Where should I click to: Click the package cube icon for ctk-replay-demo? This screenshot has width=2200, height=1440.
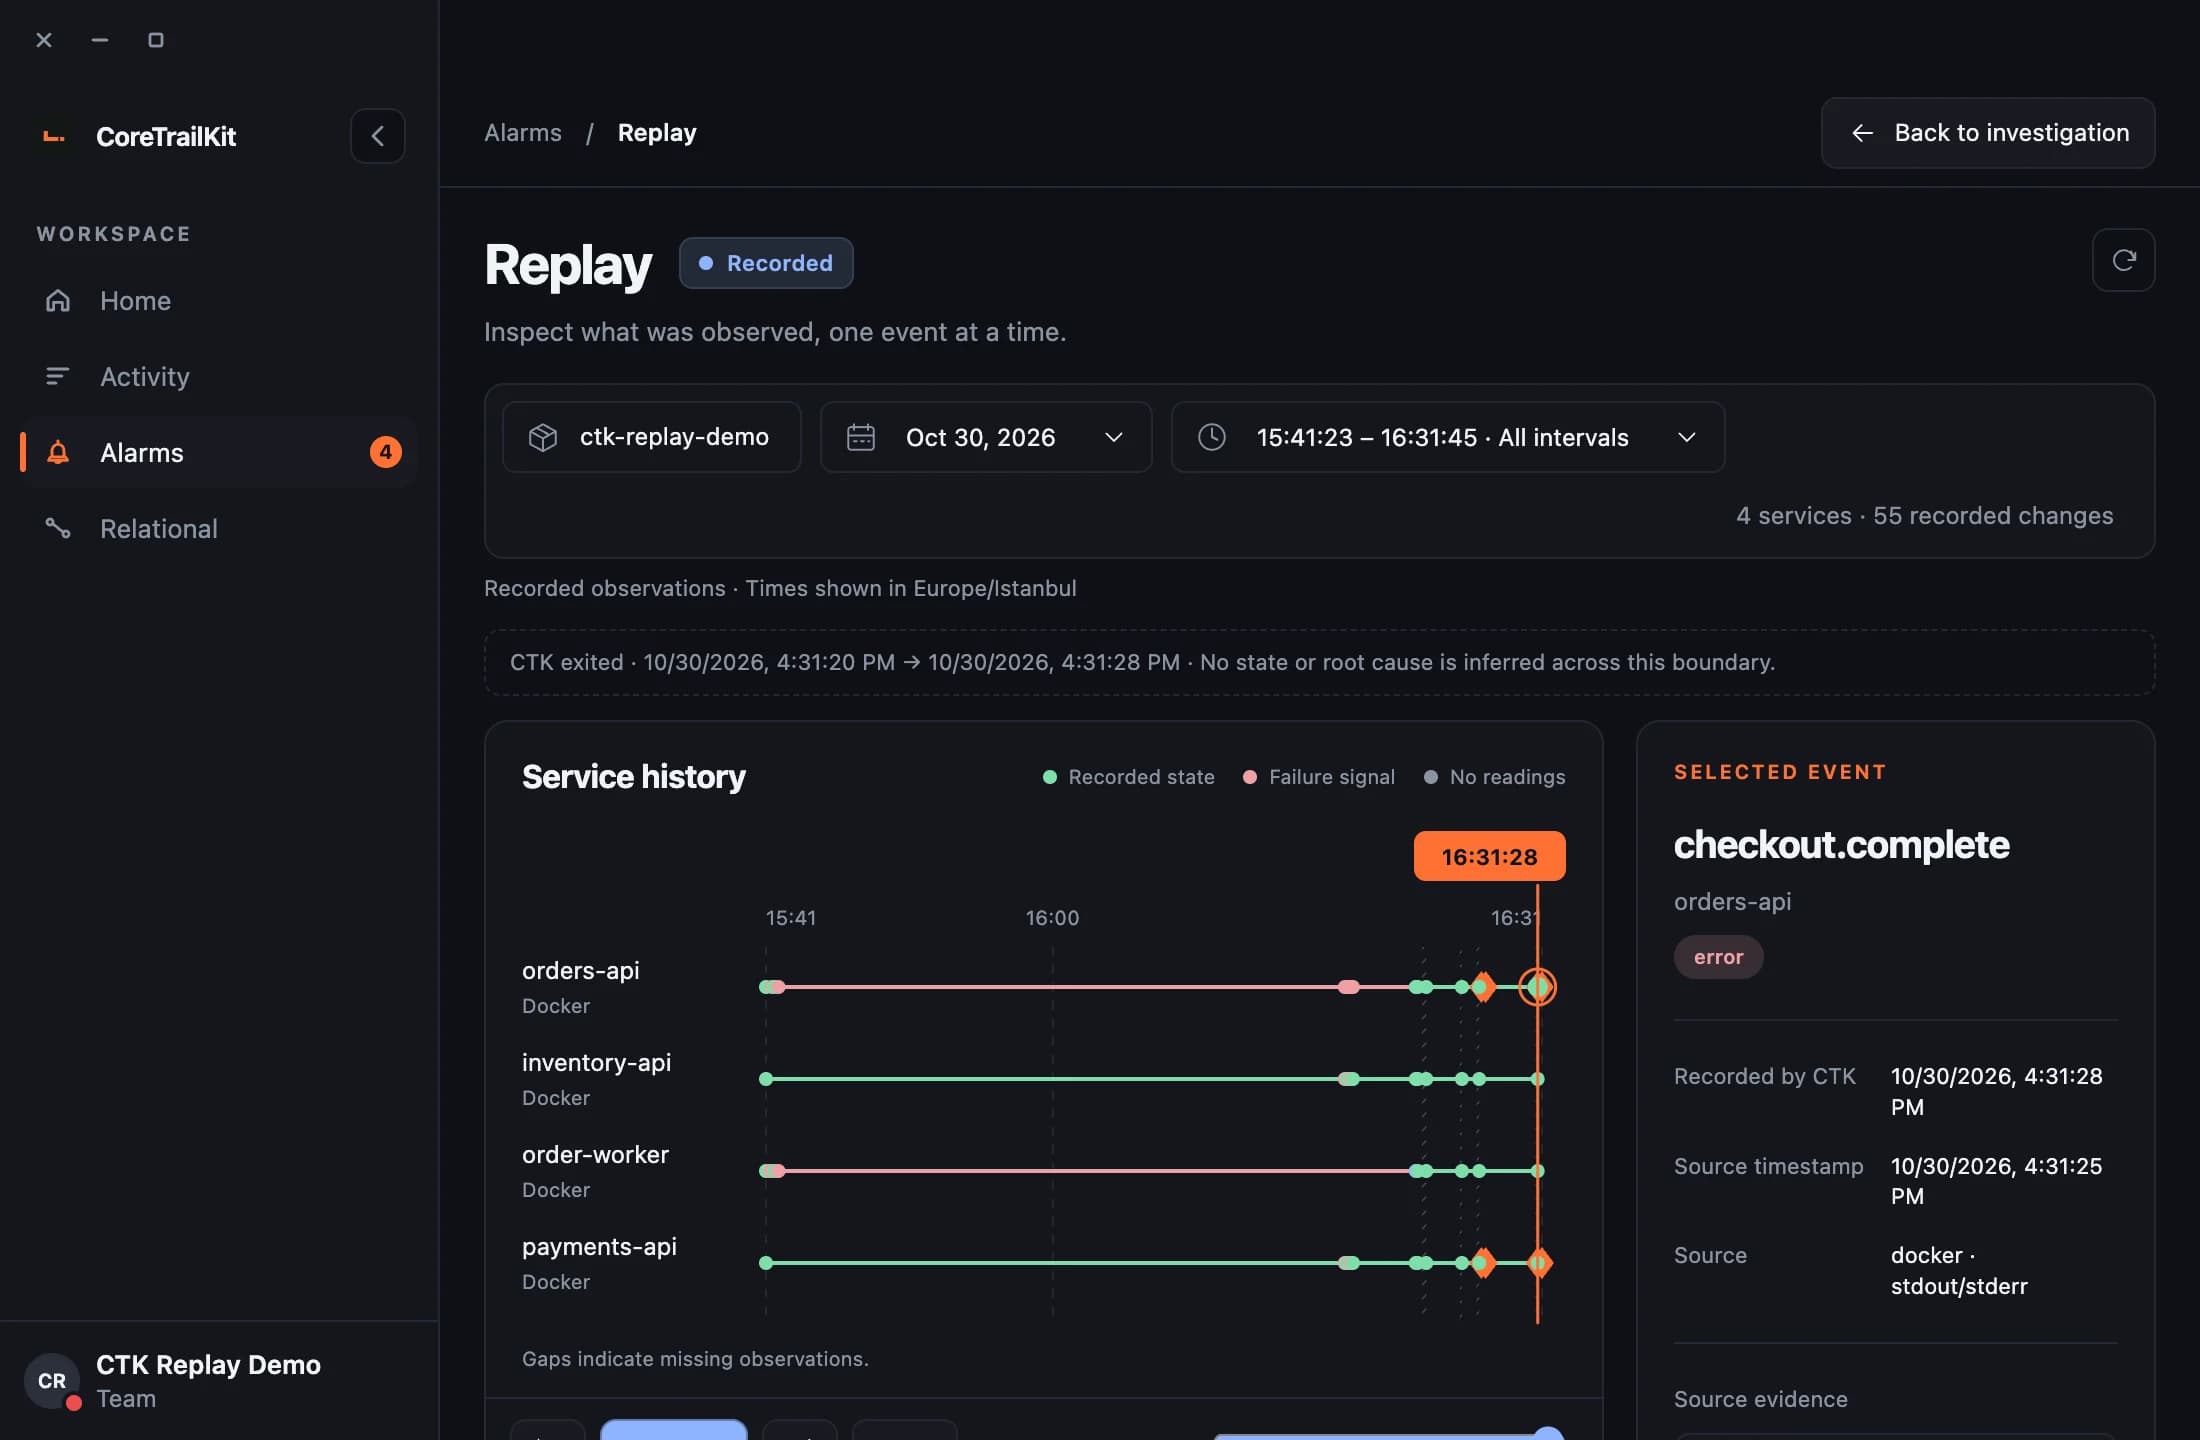click(543, 437)
